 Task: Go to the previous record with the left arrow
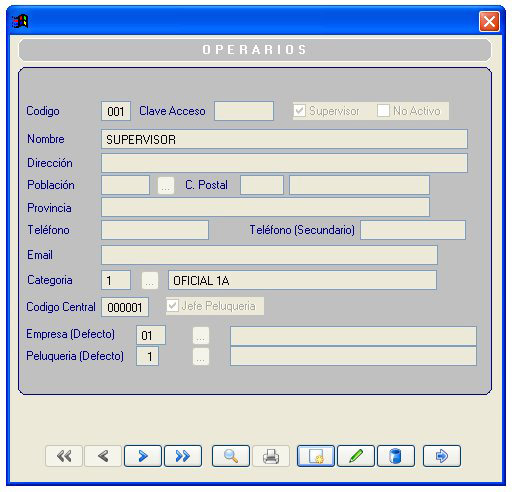[103, 456]
